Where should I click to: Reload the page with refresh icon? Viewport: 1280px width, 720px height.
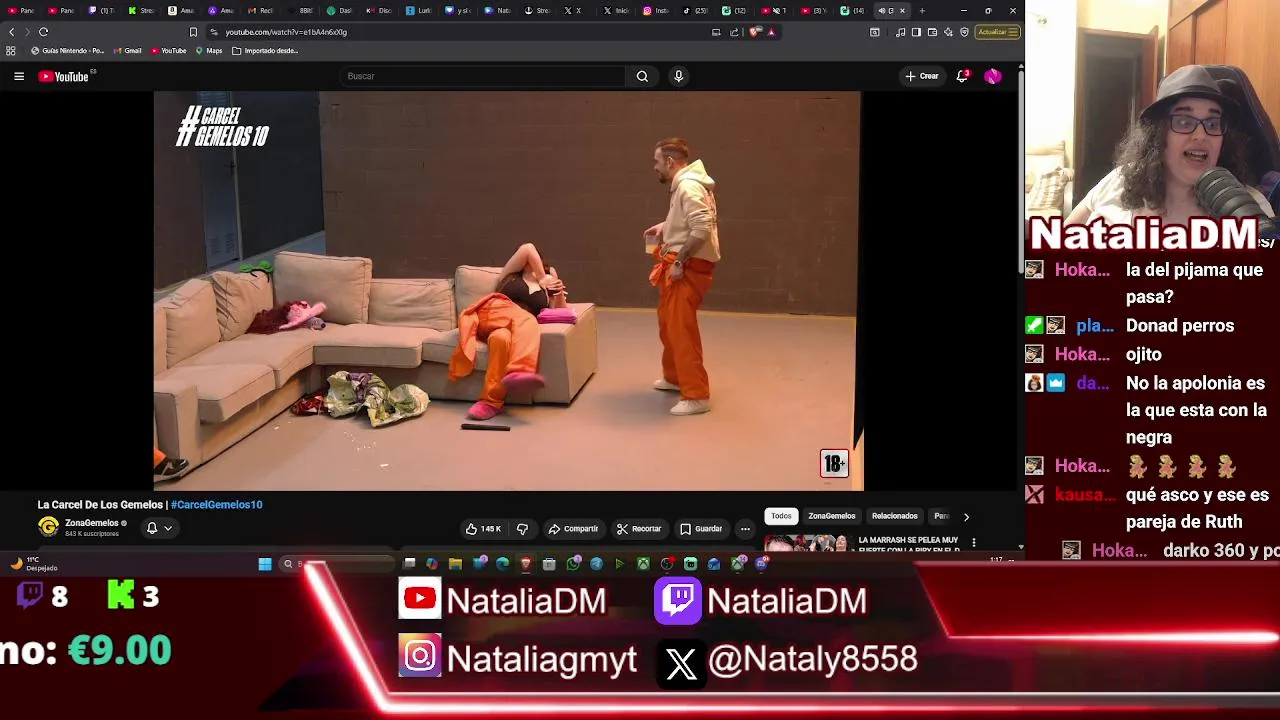43,32
